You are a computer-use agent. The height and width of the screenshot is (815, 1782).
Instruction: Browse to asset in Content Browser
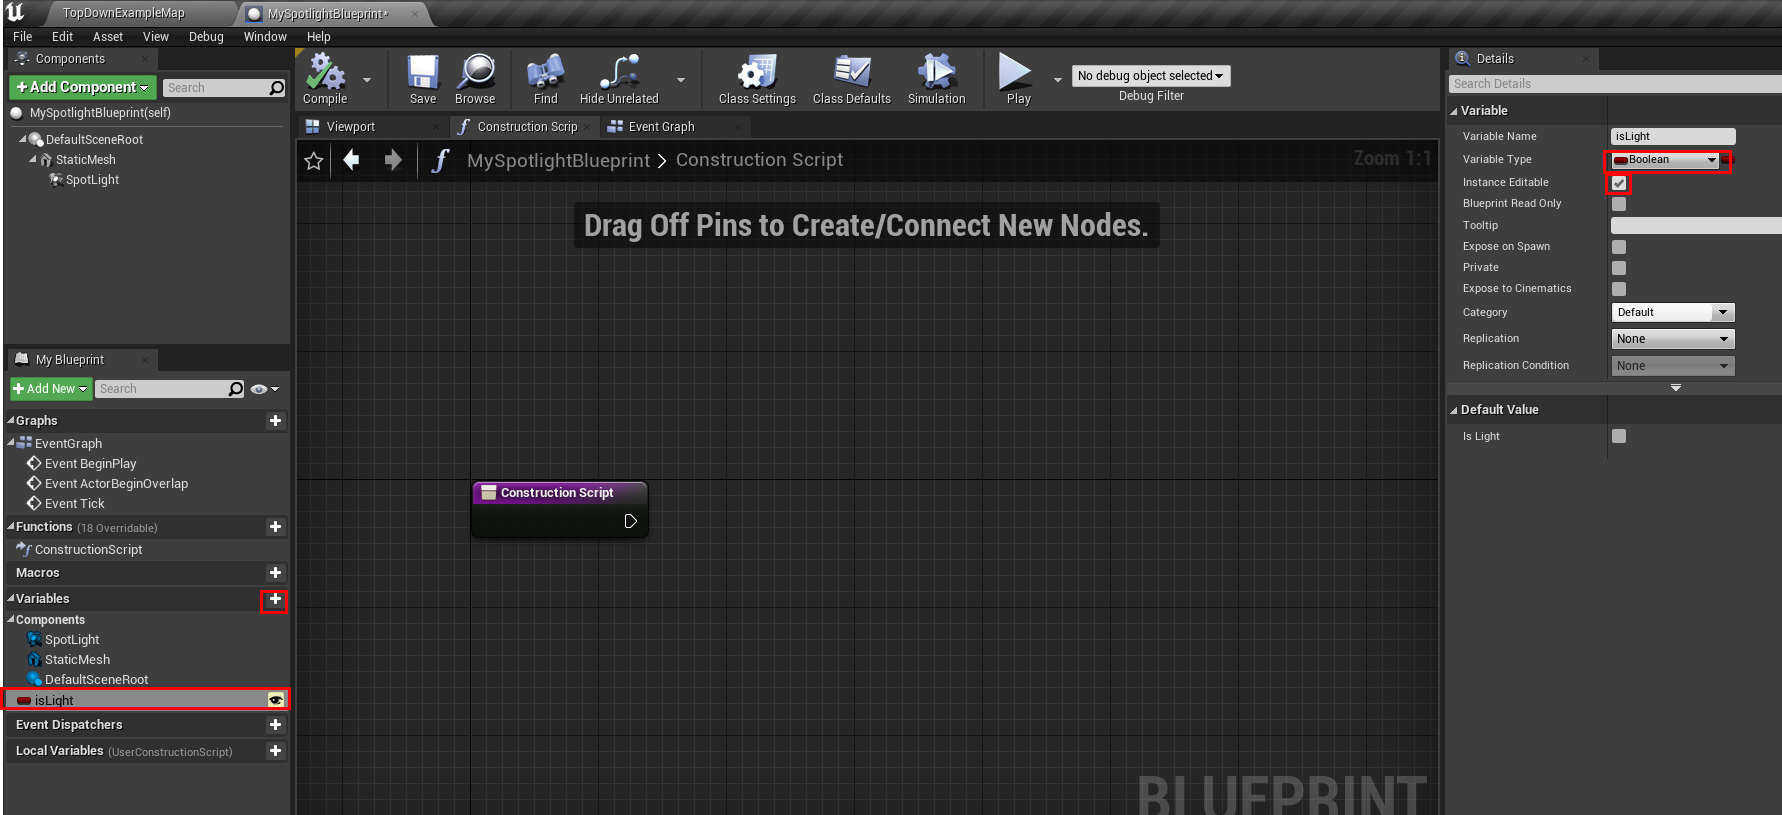475,79
